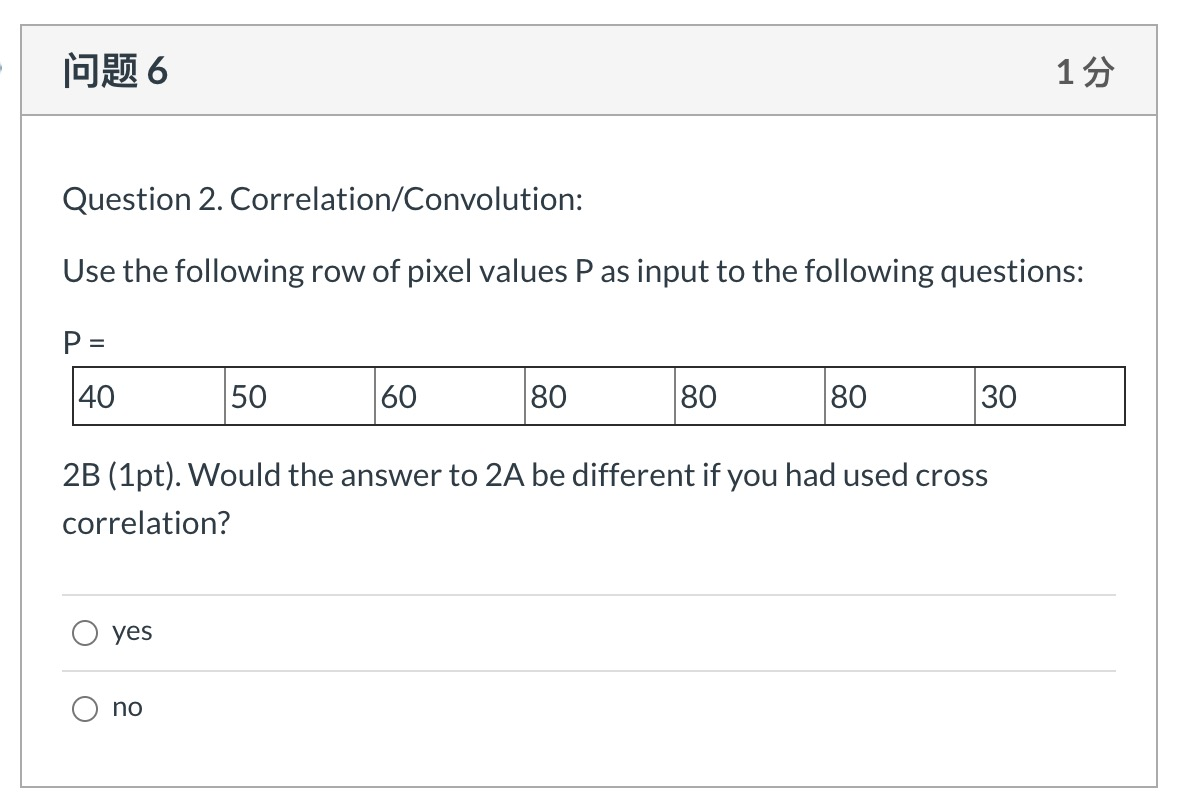Click the first 80 table cell
The image size is (1200, 808).
point(598,396)
